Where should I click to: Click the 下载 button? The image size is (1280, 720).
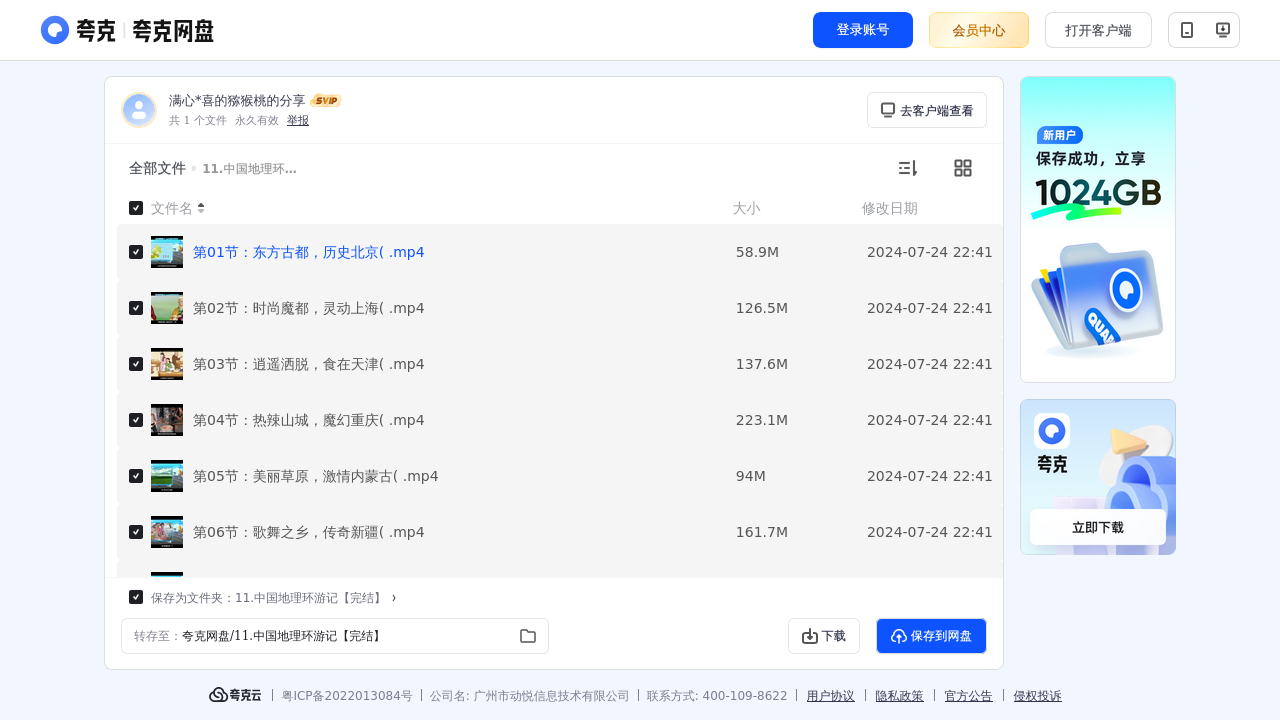point(824,636)
